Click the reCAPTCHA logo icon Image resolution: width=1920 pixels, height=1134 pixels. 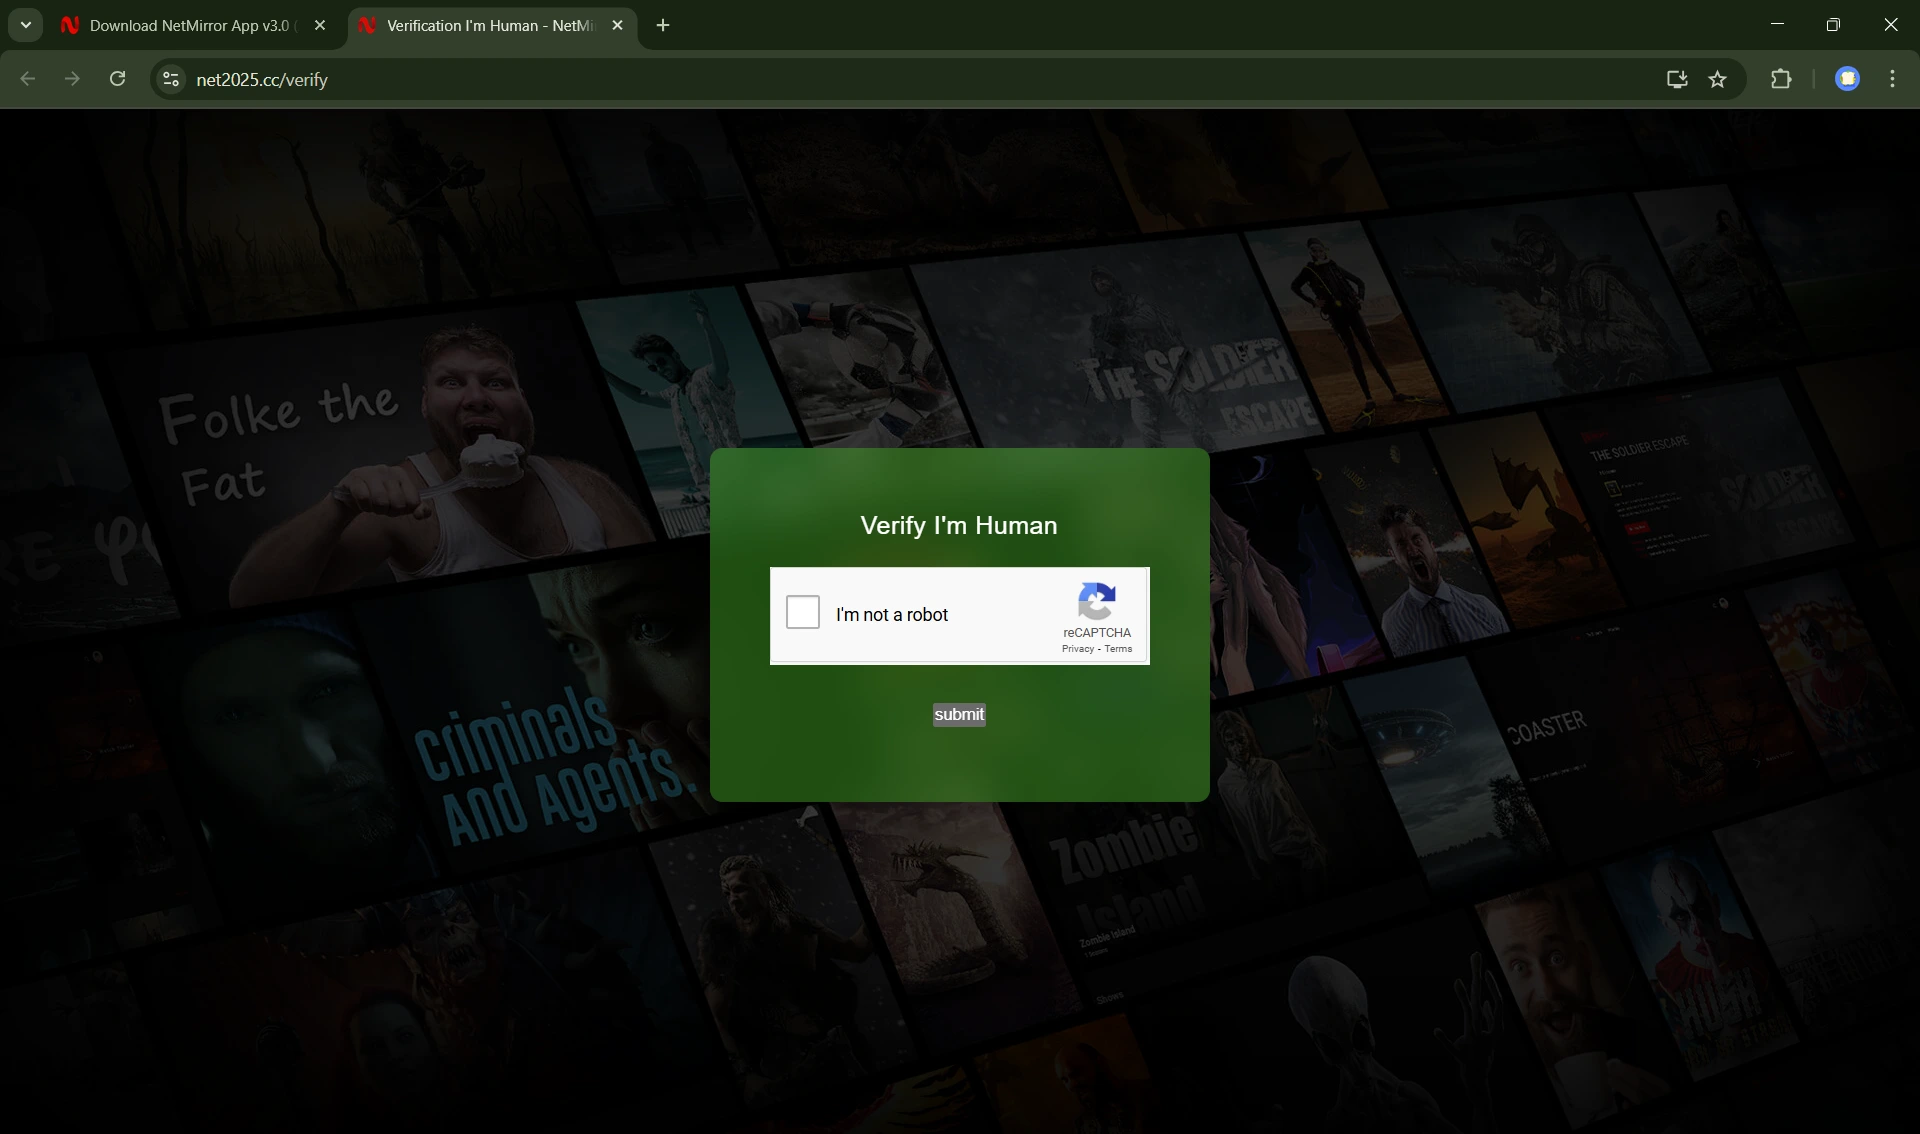(1097, 601)
